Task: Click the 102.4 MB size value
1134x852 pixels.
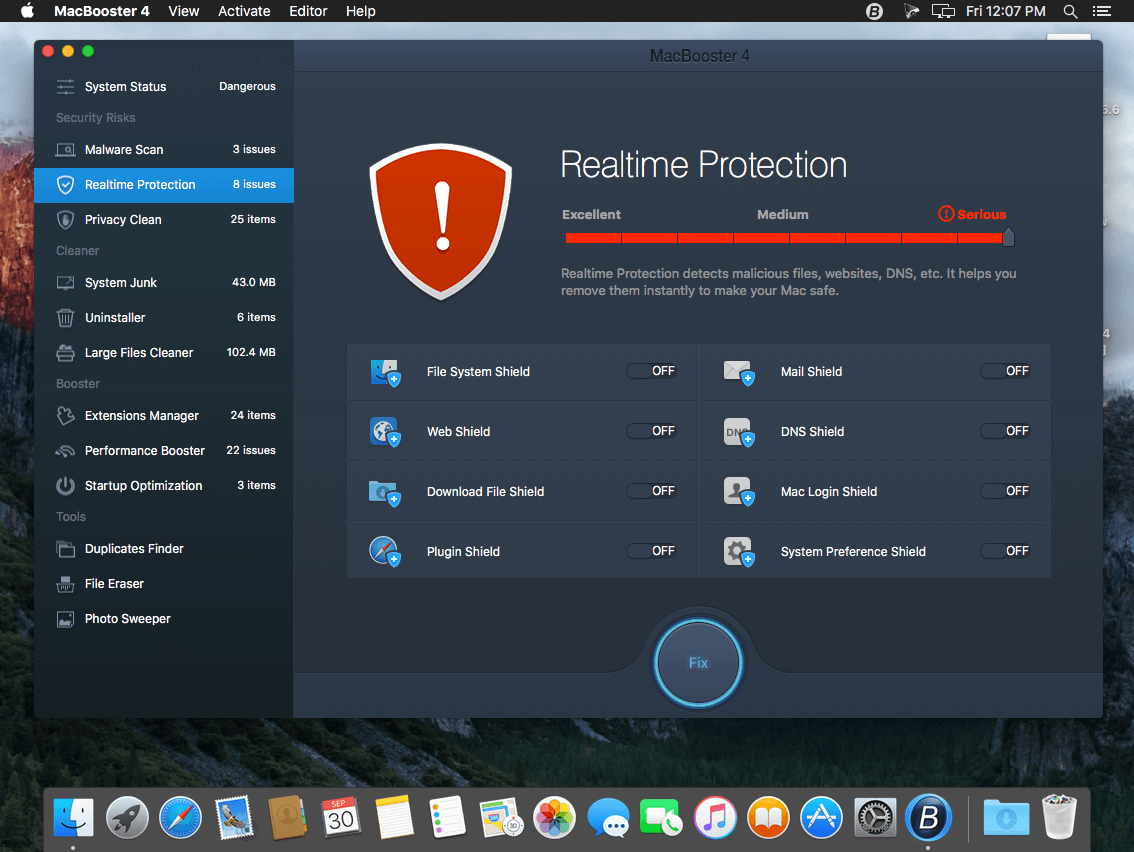Action: pyautogui.click(x=251, y=352)
